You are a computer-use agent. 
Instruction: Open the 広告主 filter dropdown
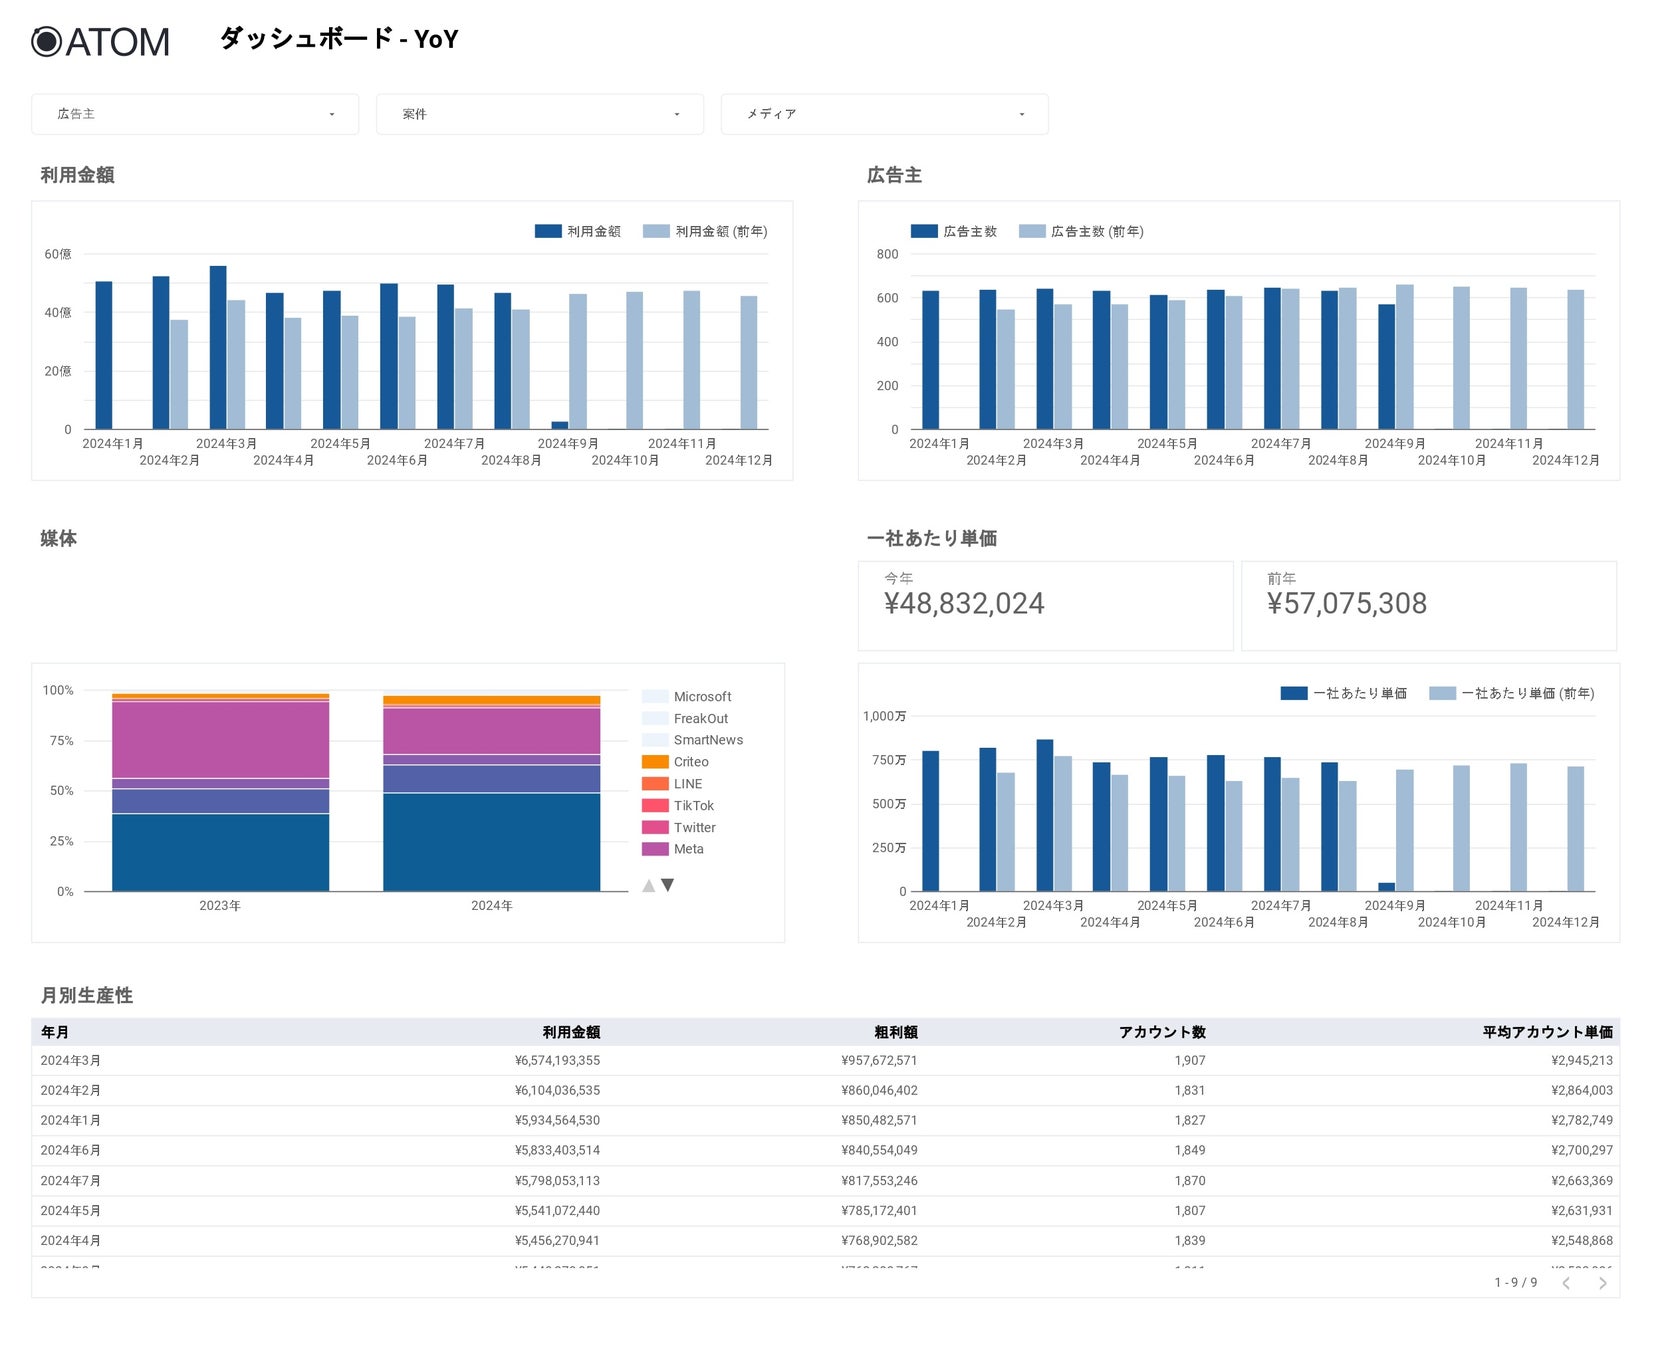click(x=195, y=114)
